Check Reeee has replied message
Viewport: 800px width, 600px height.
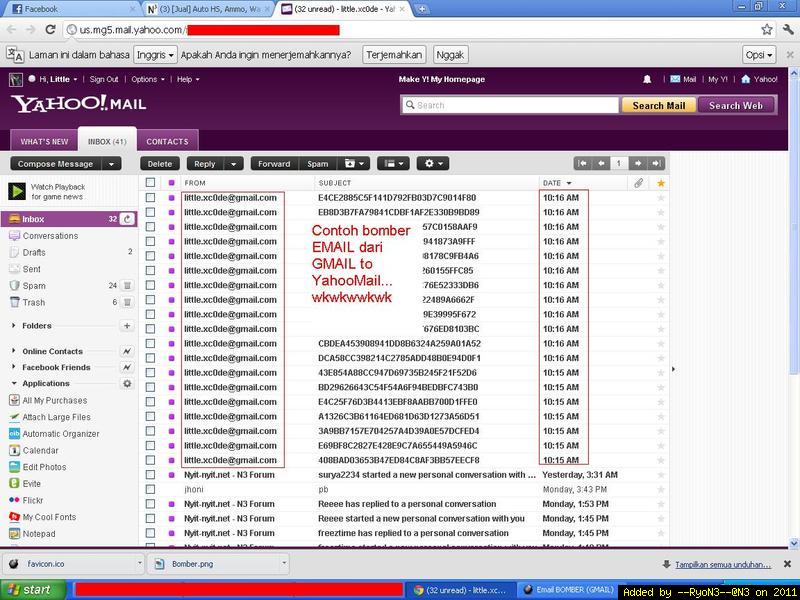150,504
